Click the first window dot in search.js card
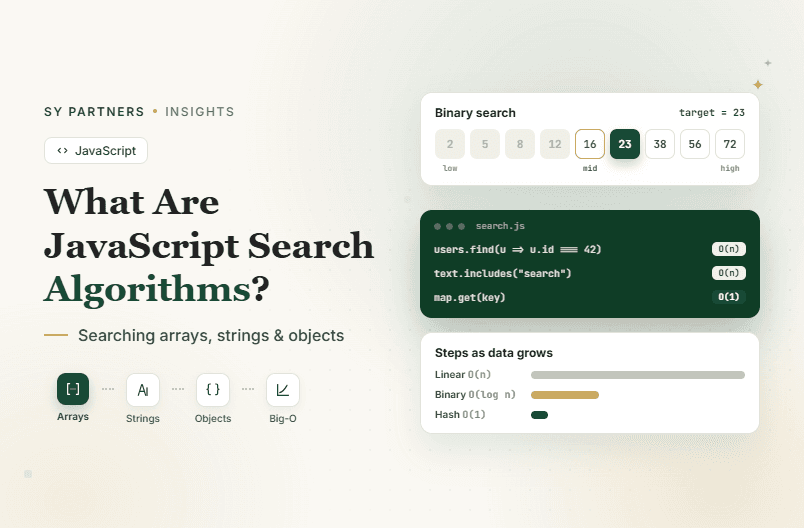The image size is (804, 528). pos(437,226)
